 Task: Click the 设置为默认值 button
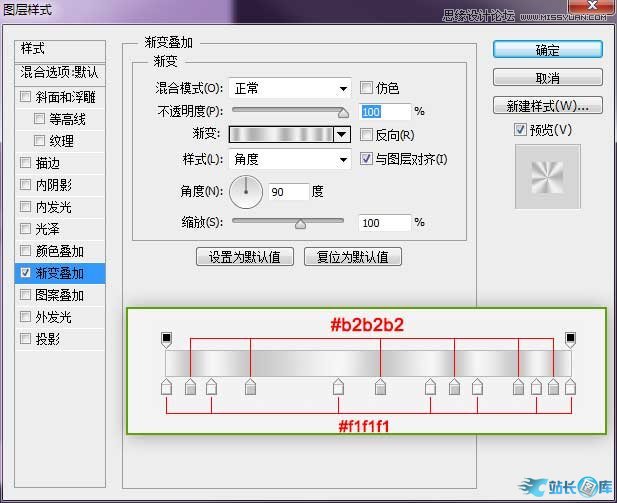pyautogui.click(x=245, y=257)
